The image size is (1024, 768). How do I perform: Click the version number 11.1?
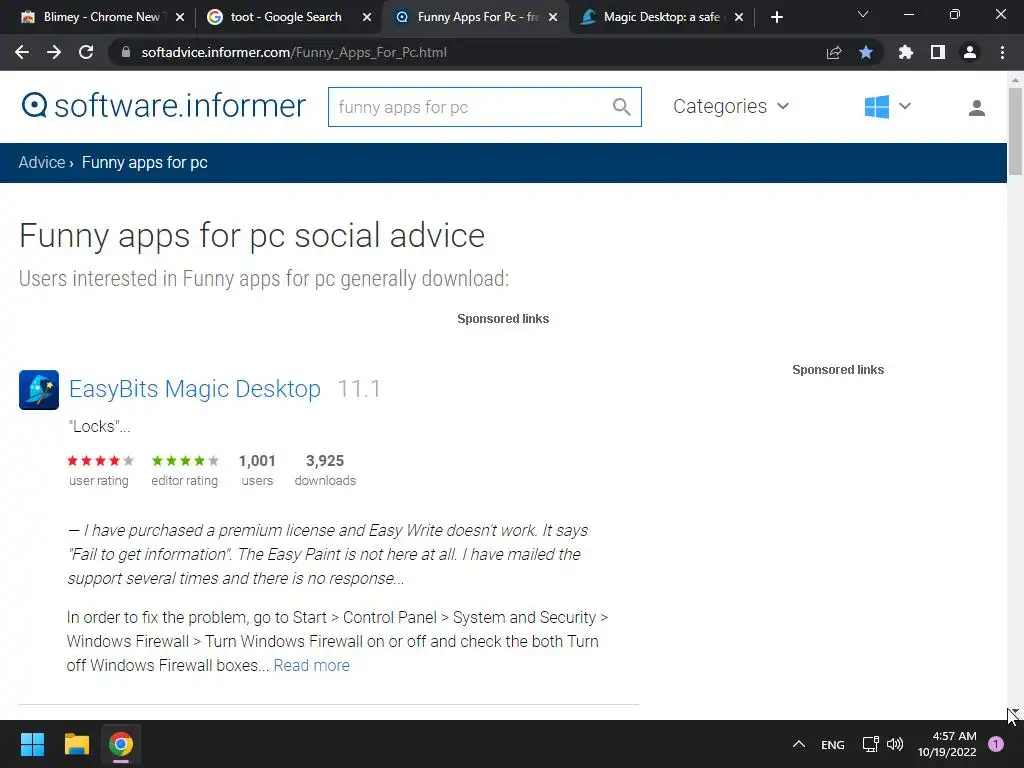[359, 389]
